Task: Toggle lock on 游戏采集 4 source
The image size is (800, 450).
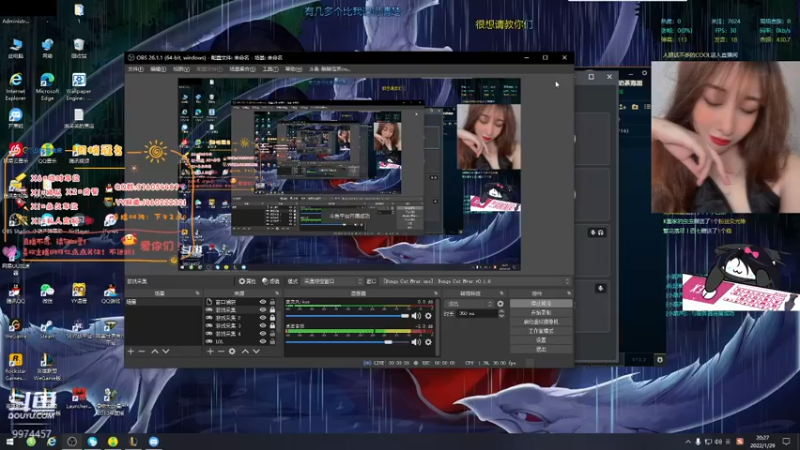Action: tap(272, 333)
